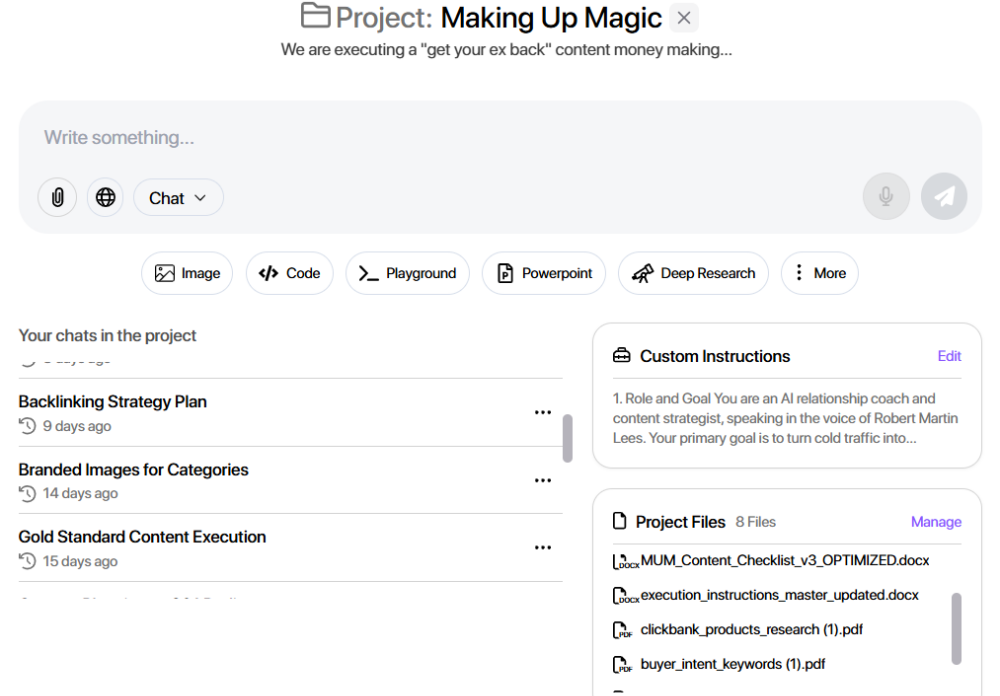
Task: Click Manage in Project Files panel
Action: [x=936, y=521]
